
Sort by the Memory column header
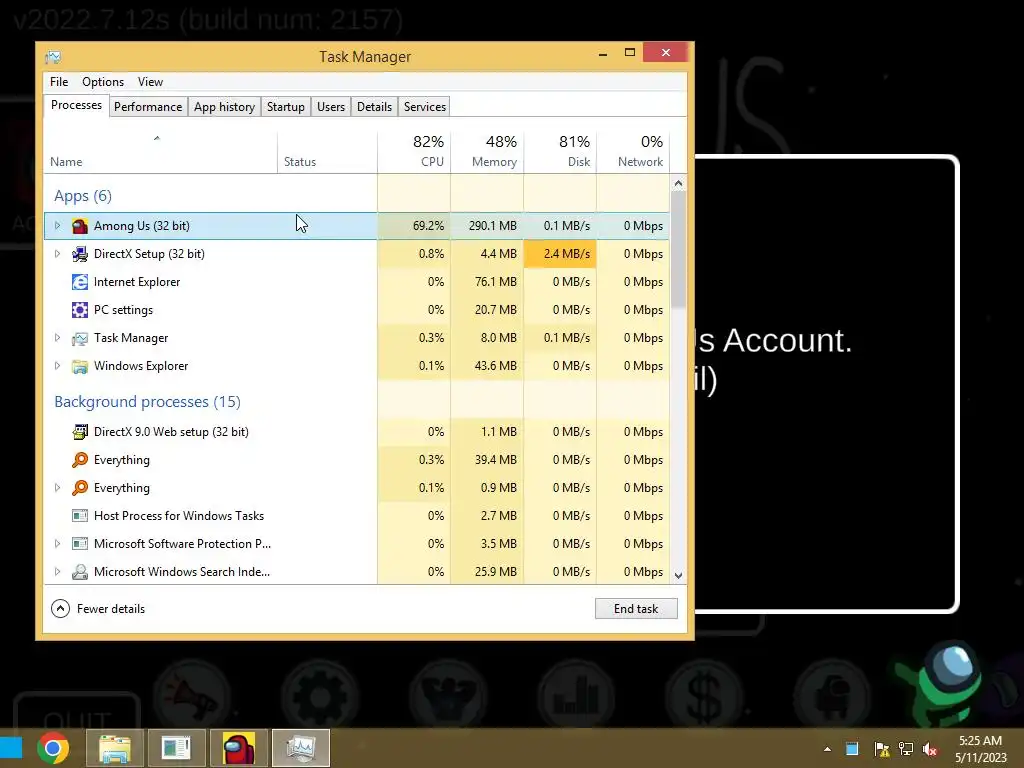[487, 152]
